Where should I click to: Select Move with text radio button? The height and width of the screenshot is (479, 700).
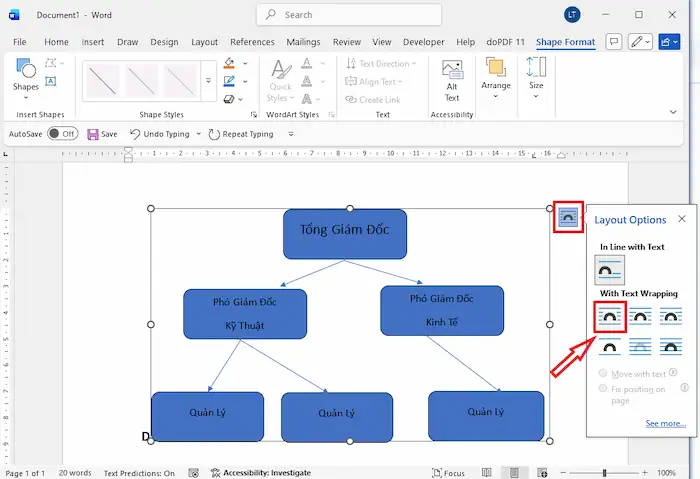(602, 373)
